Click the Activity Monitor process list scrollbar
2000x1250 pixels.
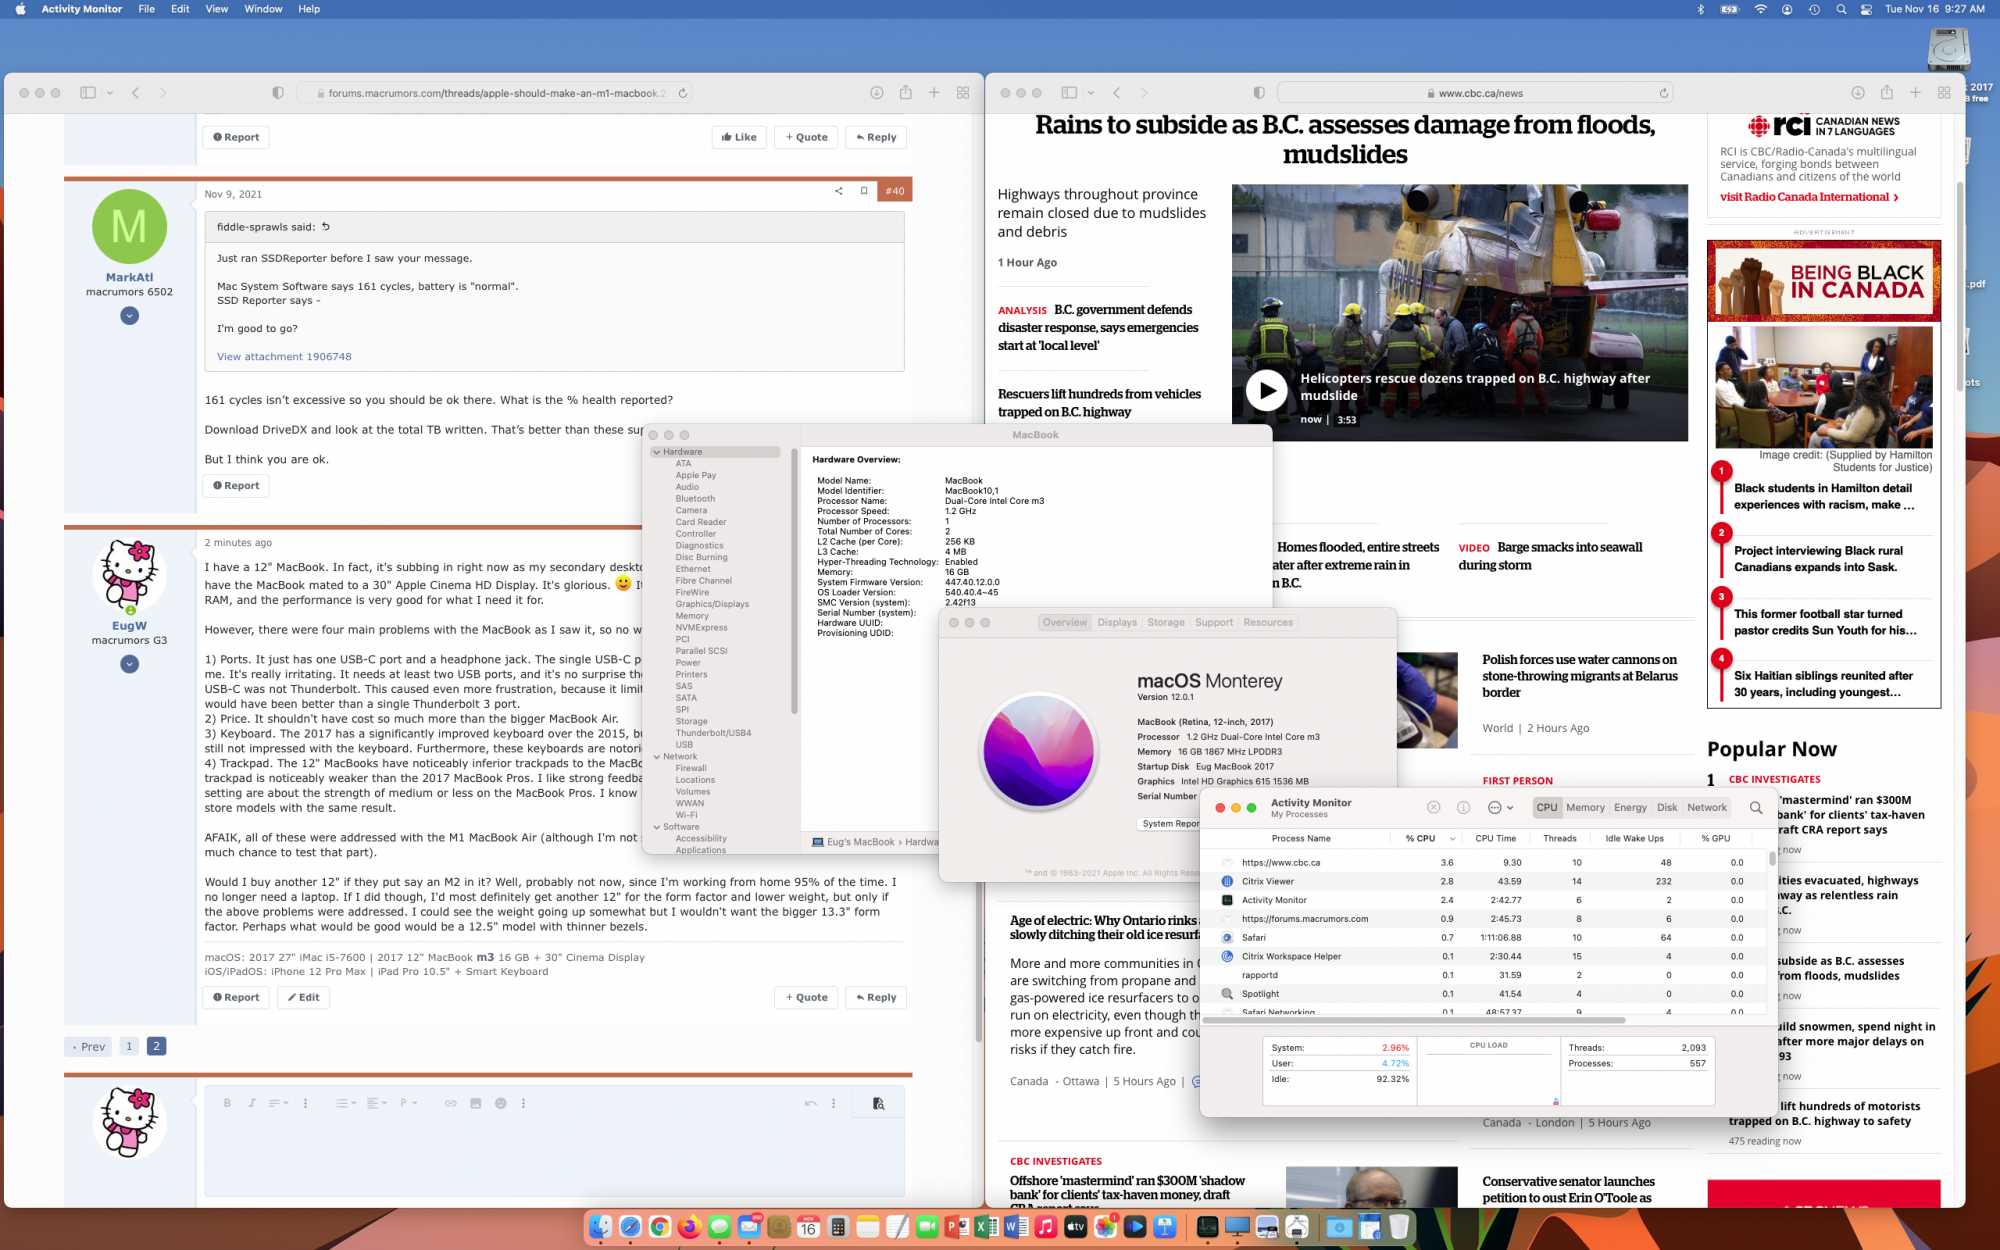pos(1772,858)
